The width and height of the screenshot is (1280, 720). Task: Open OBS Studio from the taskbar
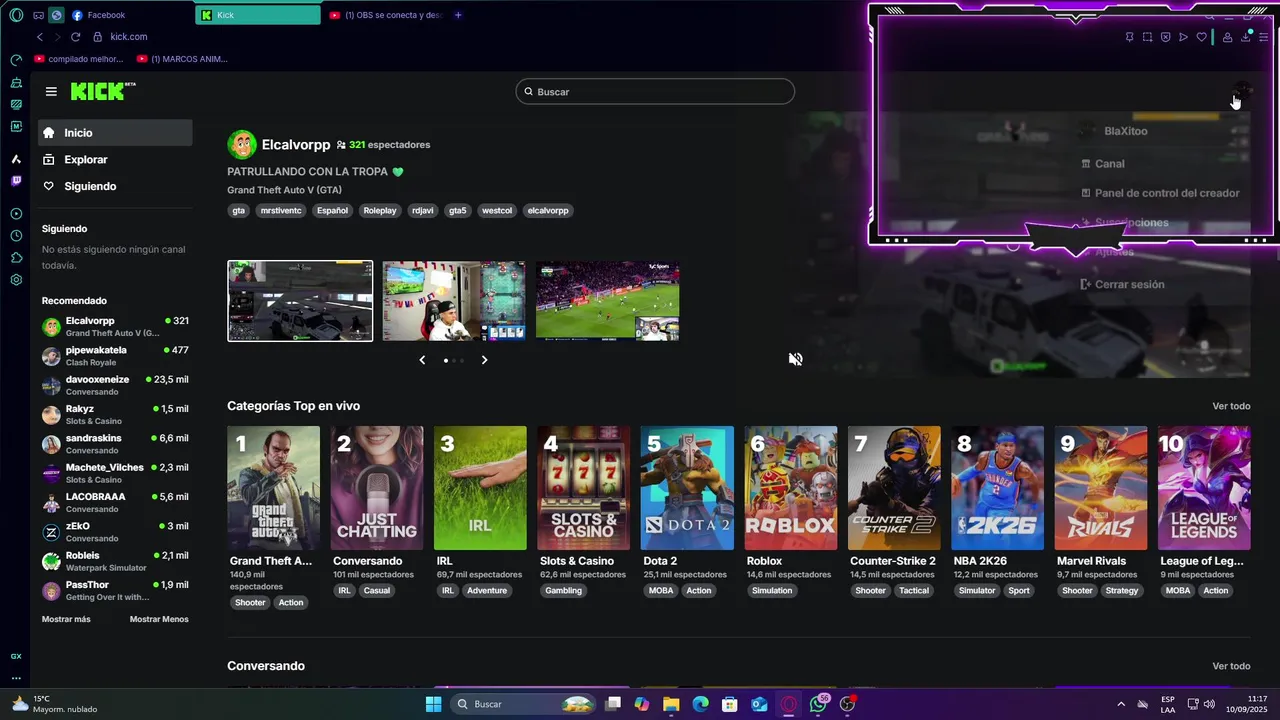pyautogui.click(x=848, y=704)
